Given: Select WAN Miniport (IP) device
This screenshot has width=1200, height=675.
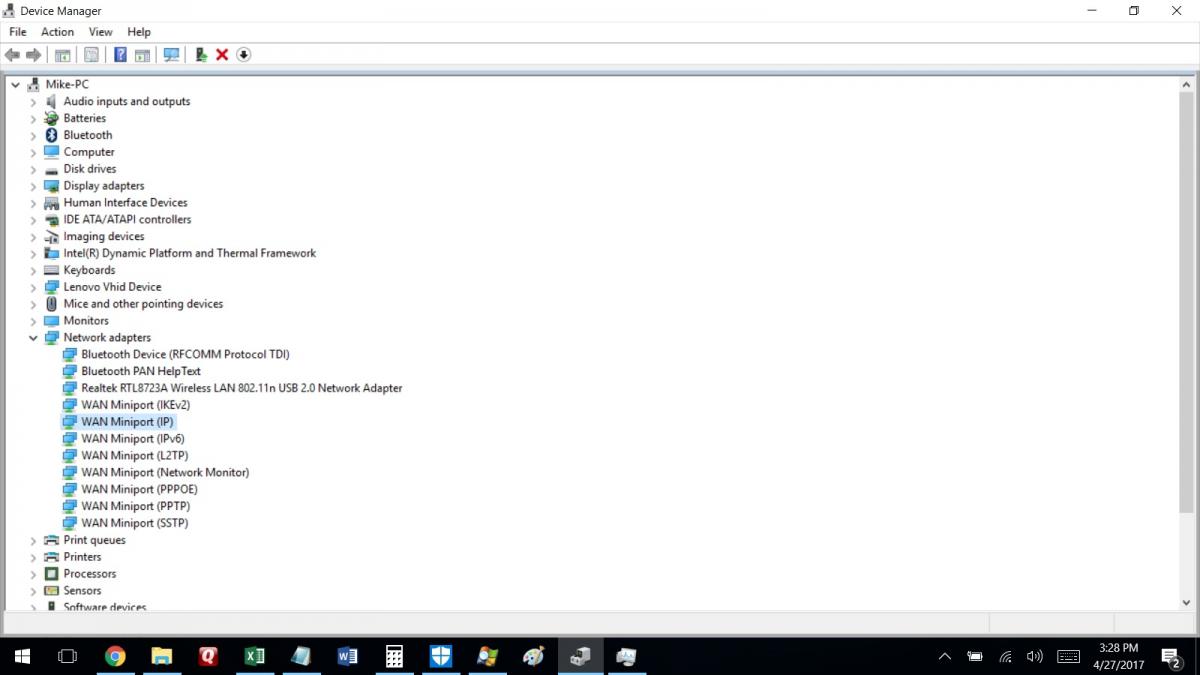Looking at the screenshot, I should (x=127, y=422).
